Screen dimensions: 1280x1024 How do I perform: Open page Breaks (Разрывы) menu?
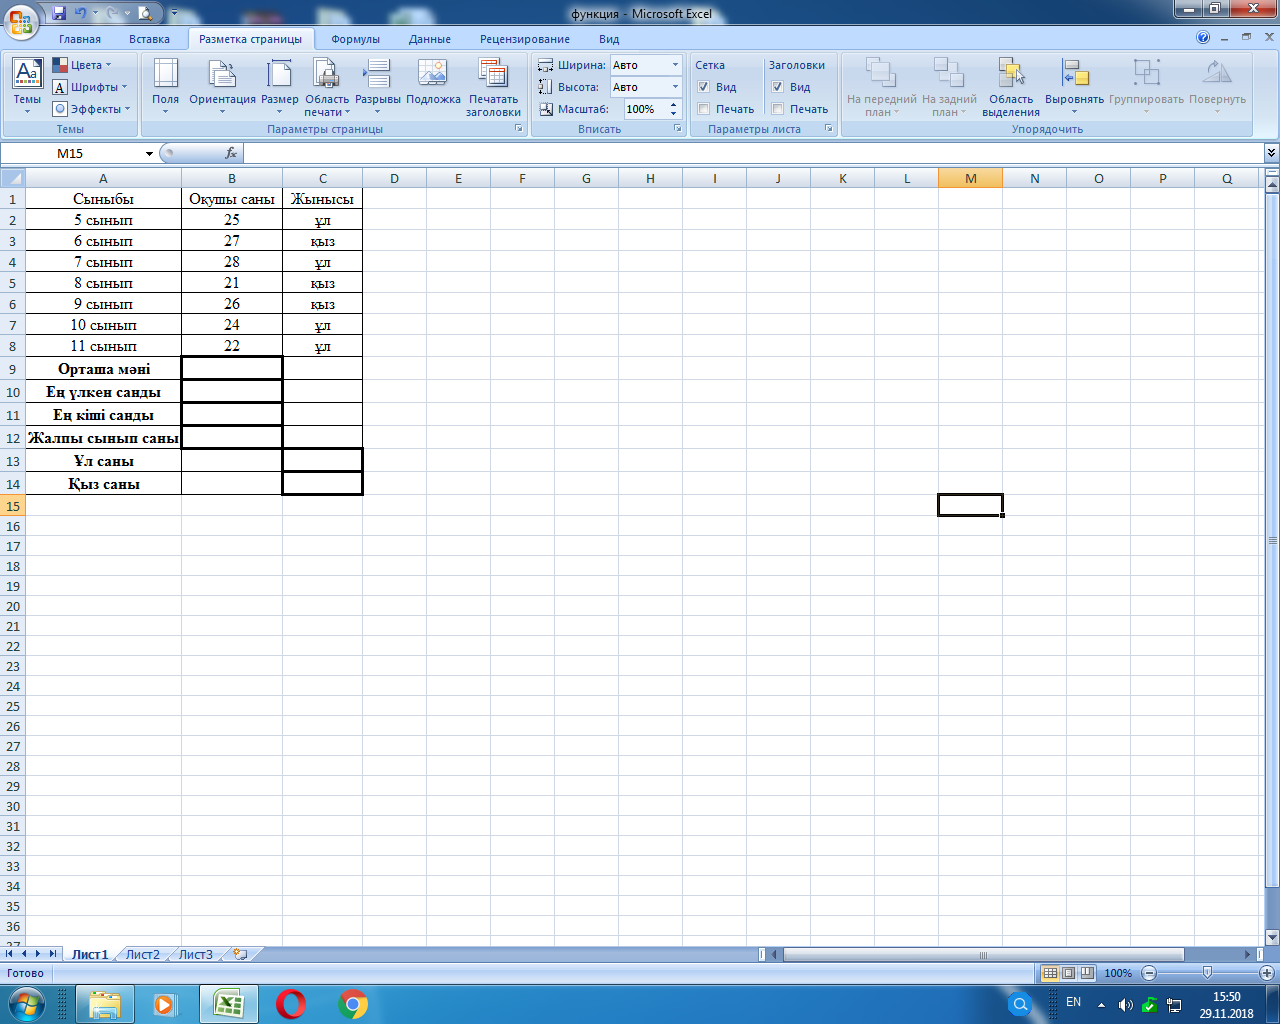click(377, 85)
